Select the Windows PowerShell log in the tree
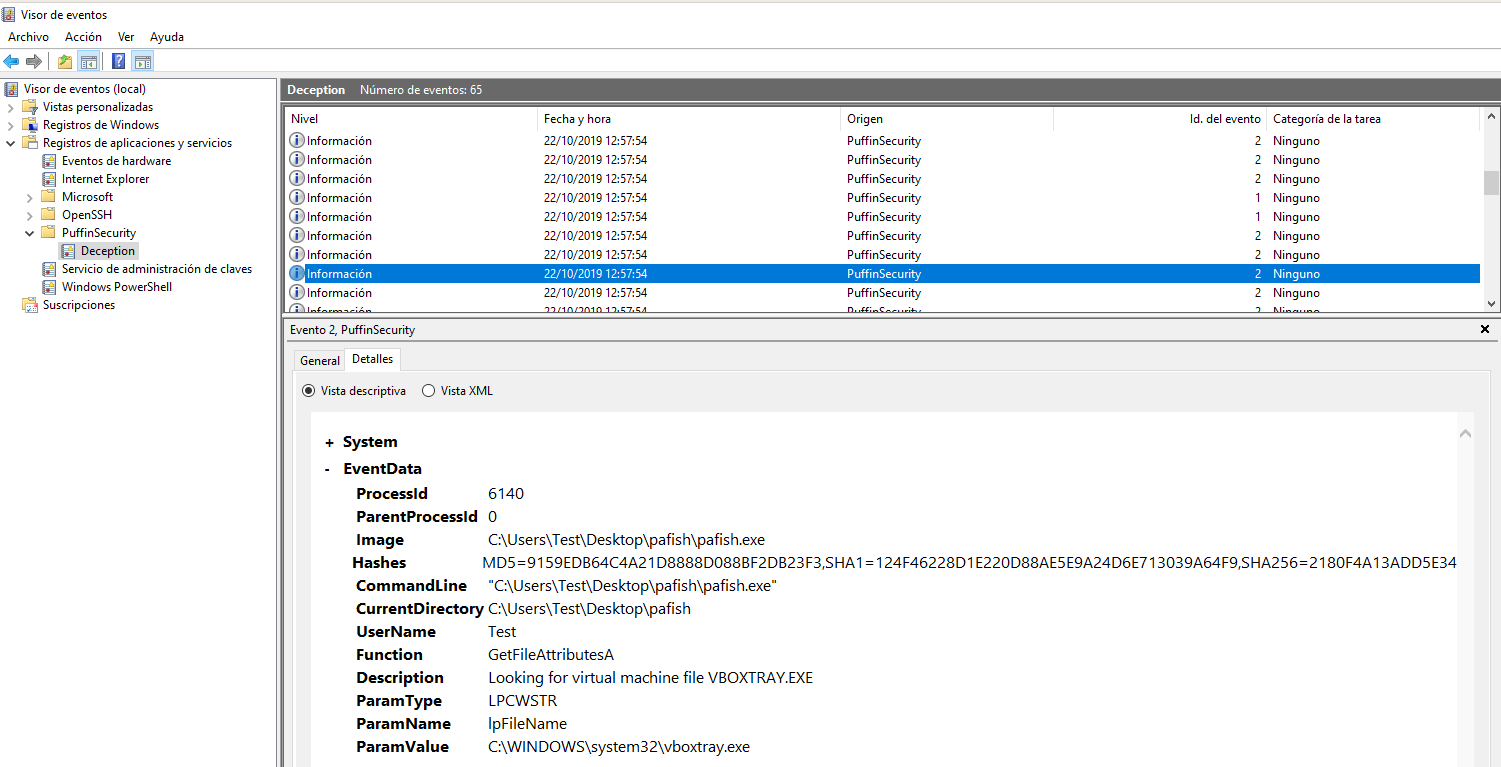This screenshot has height=767, width=1501. pos(116,287)
